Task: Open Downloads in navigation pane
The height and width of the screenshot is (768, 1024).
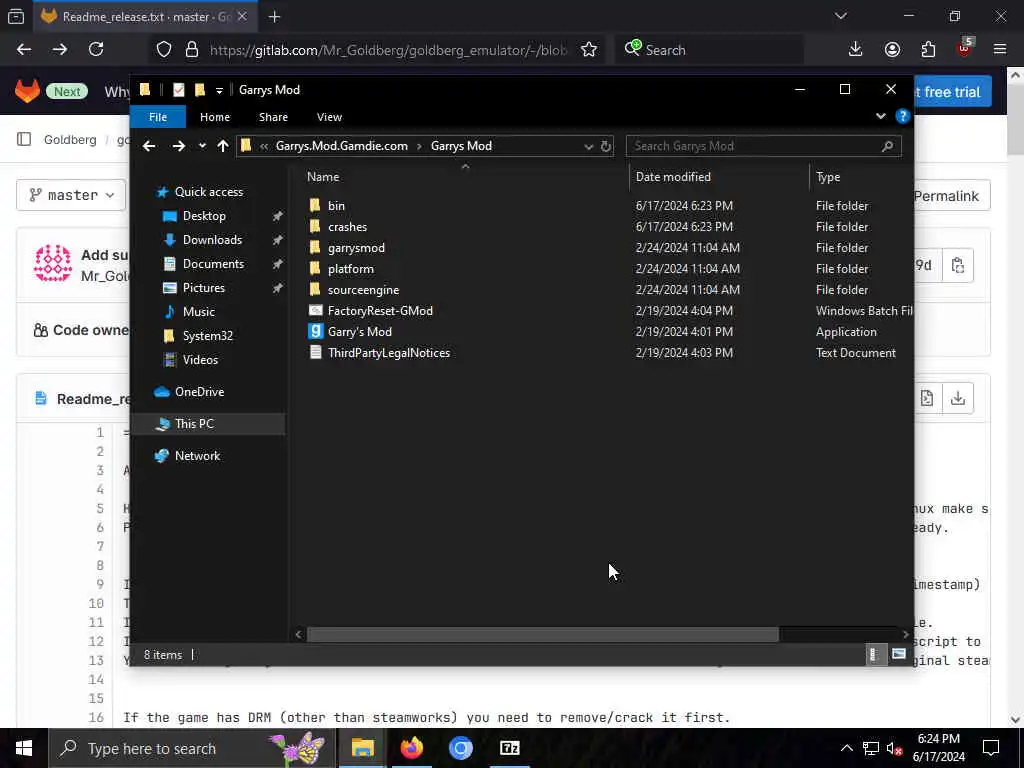Action: [212, 240]
